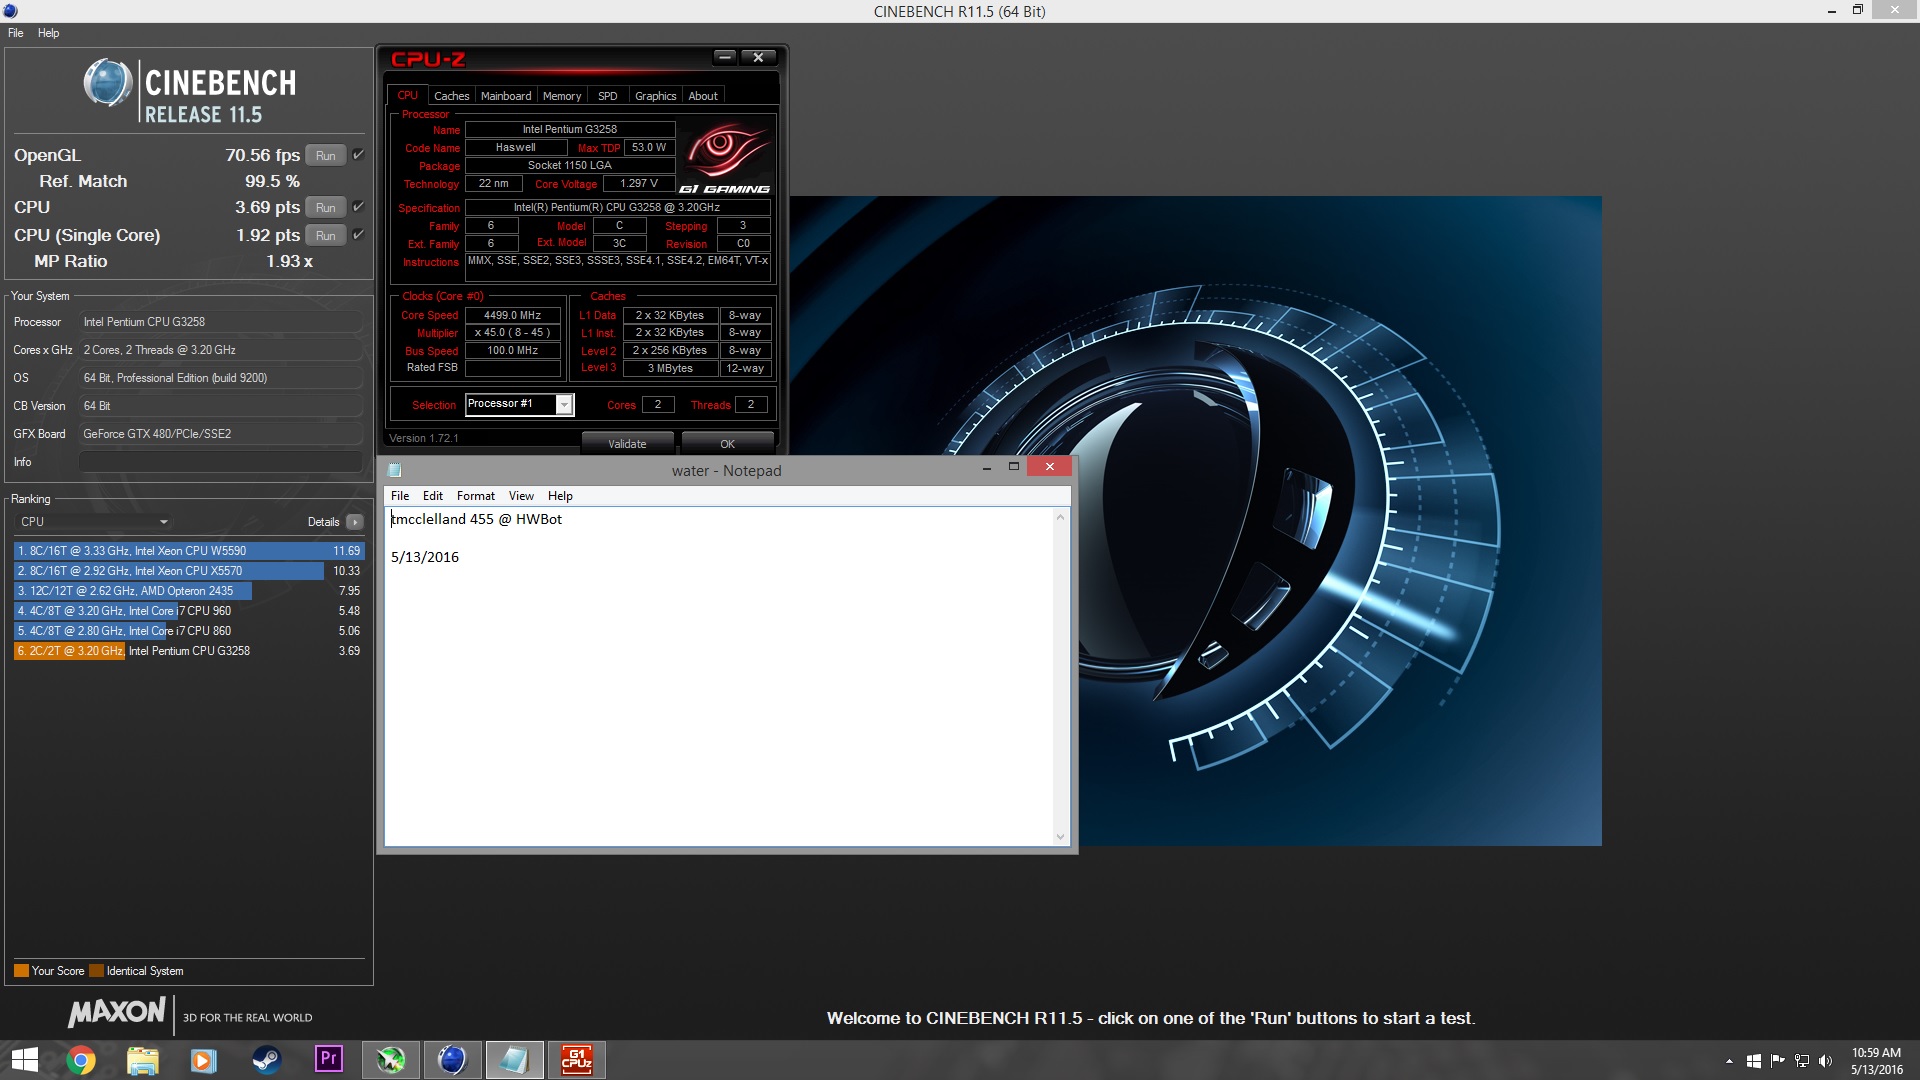Screen dimensions: 1920x1080
Task: Open the network tray icon
Action: [x=1802, y=1061]
